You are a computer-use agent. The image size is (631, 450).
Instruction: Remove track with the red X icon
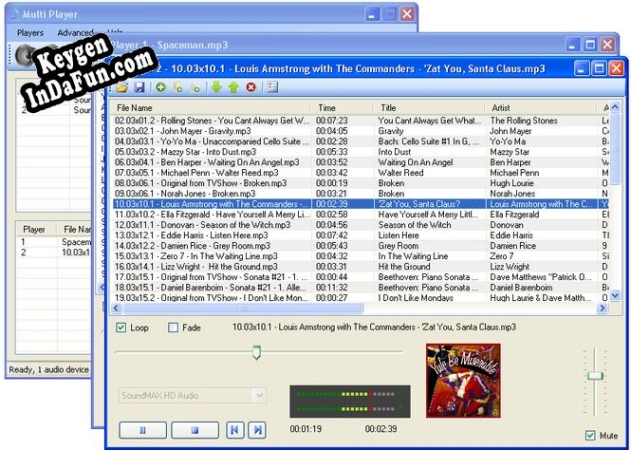pyautogui.click(x=251, y=87)
